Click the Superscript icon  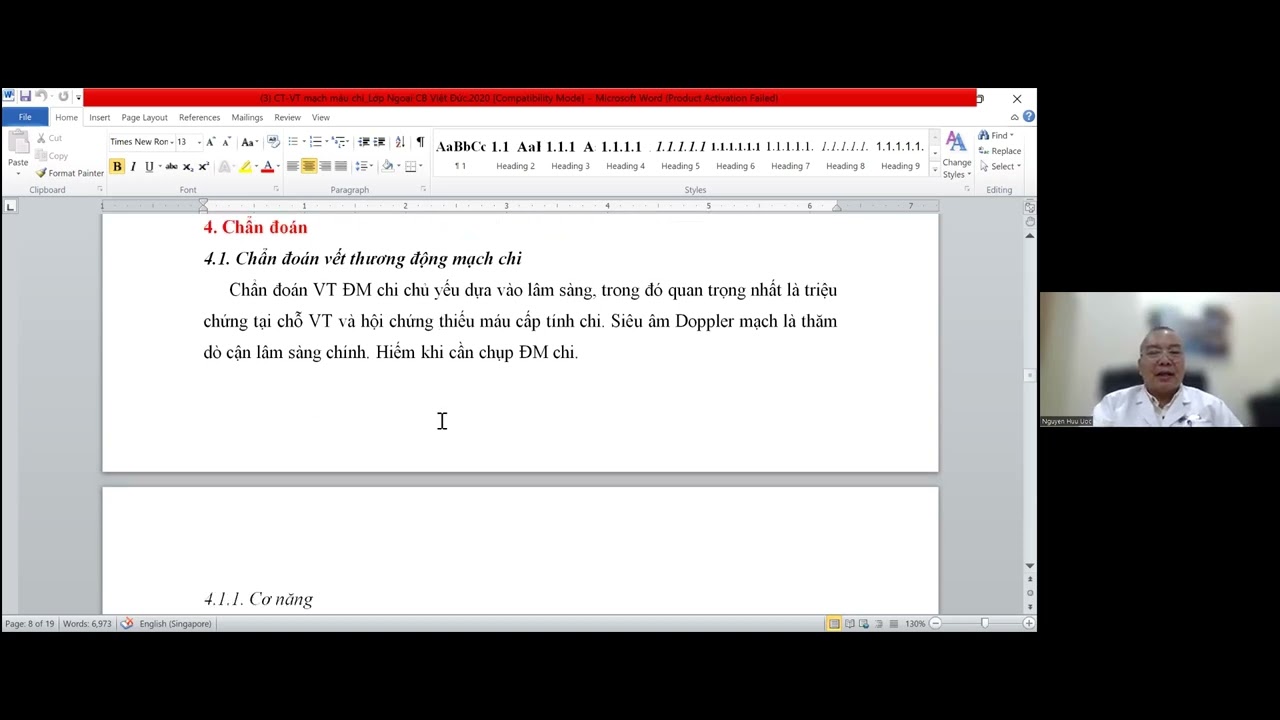(x=204, y=167)
